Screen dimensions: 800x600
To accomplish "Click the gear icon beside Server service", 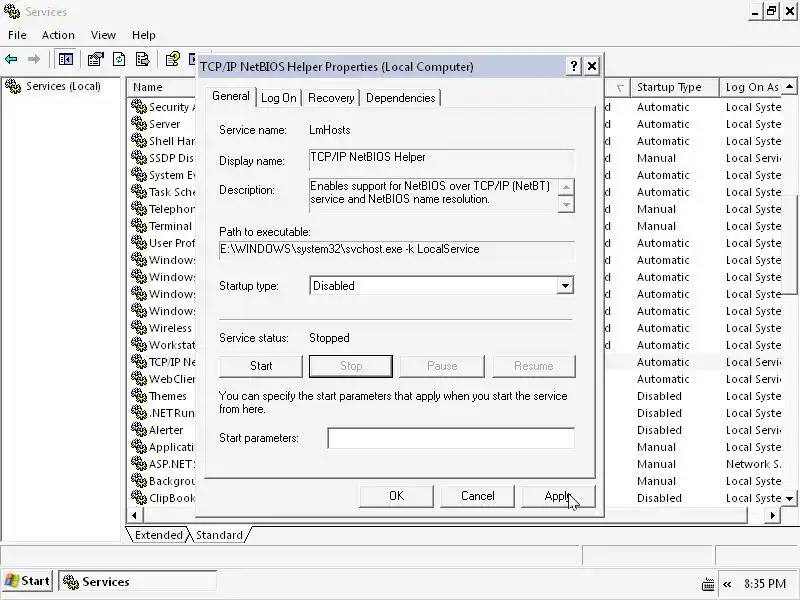I will click(139, 123).
